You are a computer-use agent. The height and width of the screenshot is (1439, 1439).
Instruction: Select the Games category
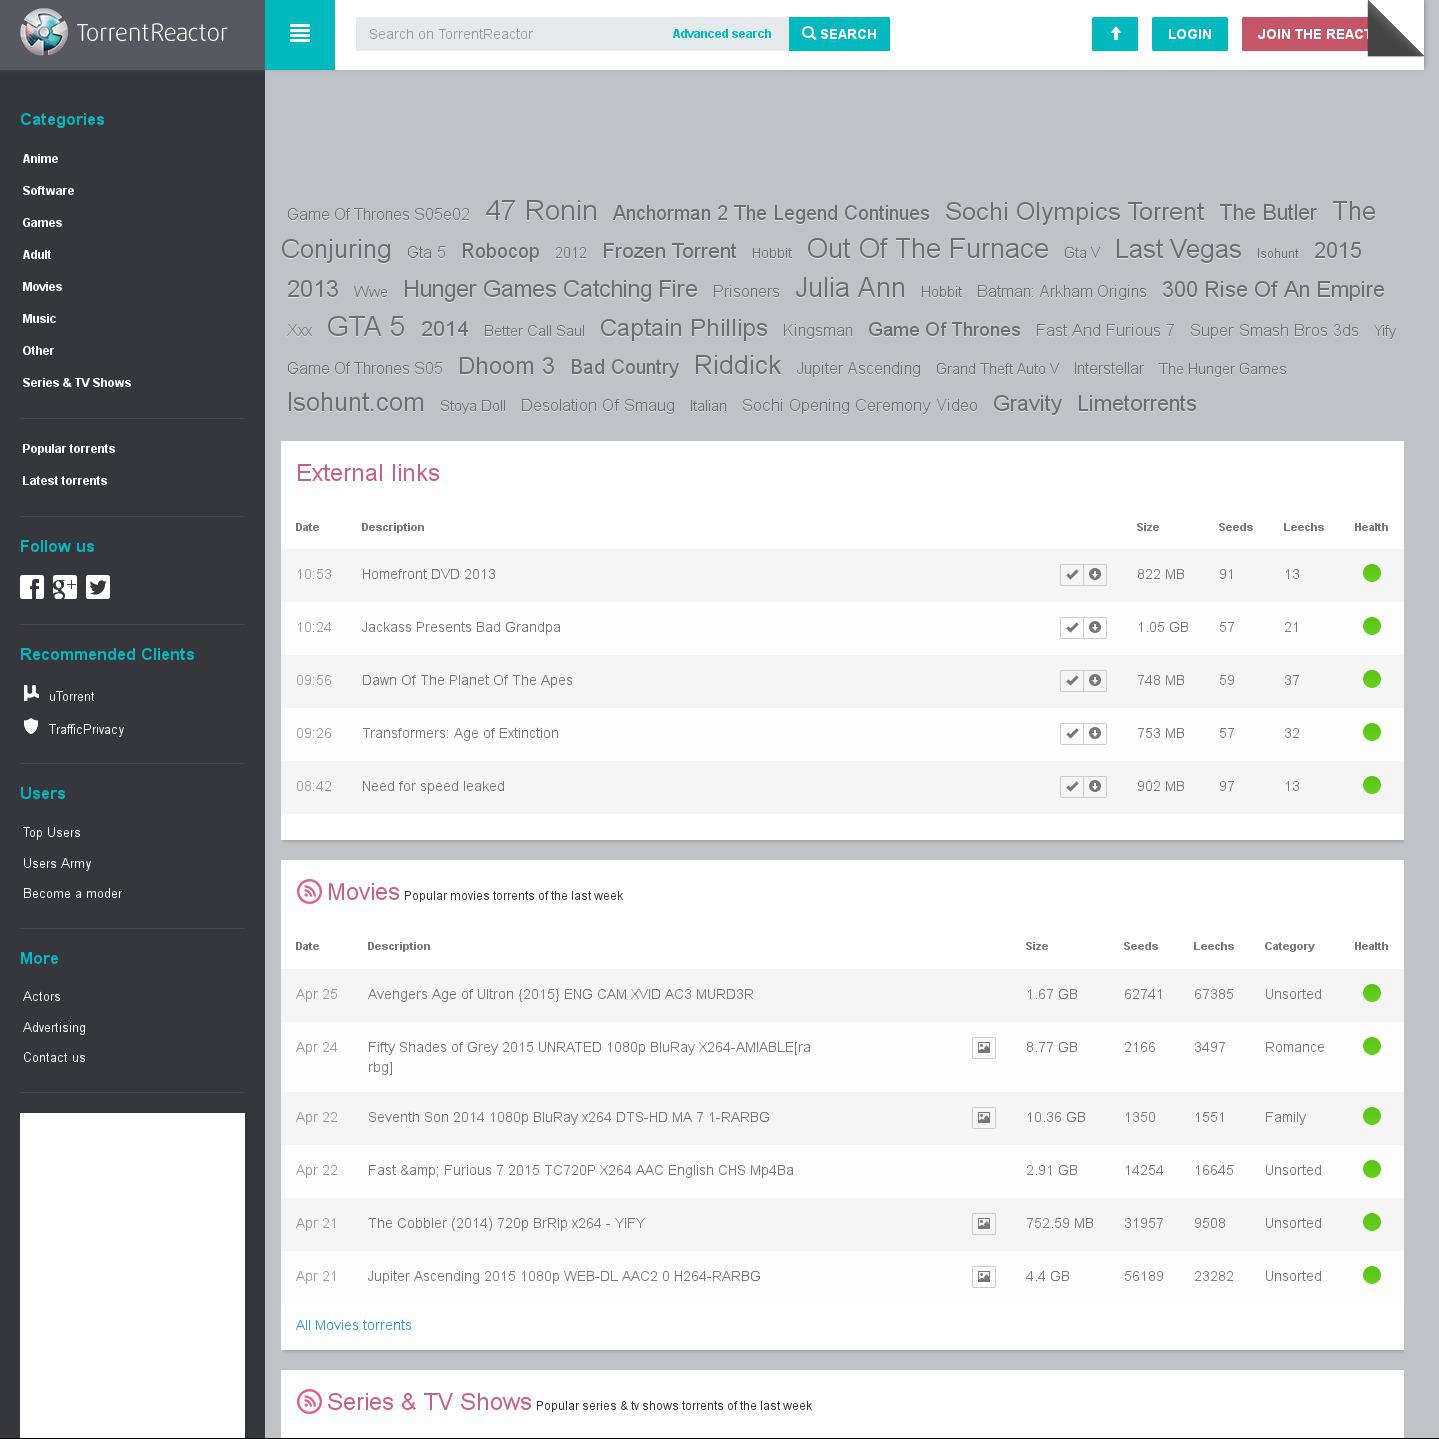coord(42,223)
